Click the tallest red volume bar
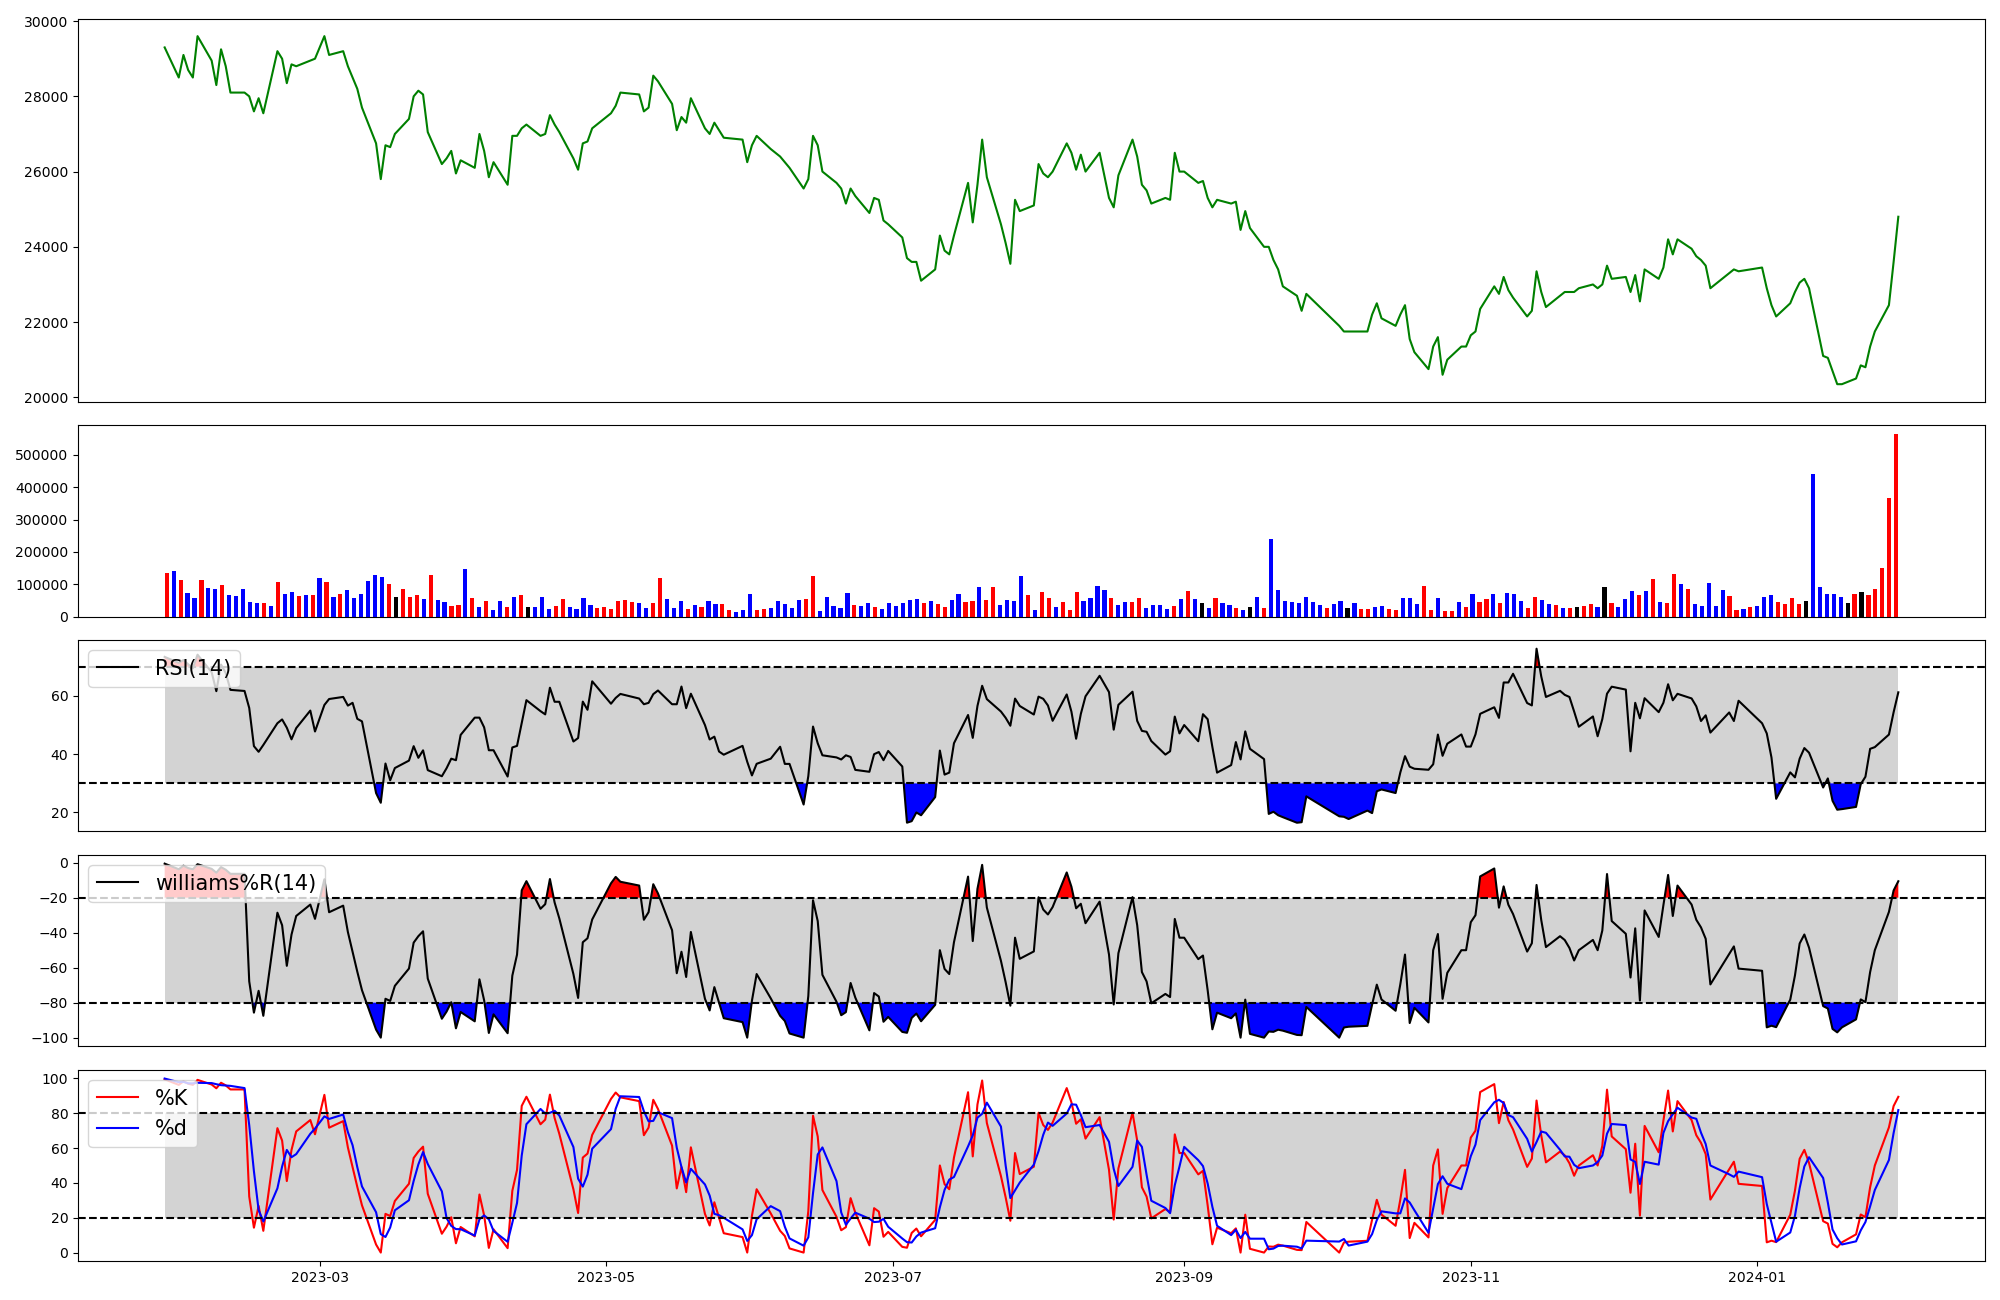The width and height of the screenshot is (2000, 1300). click(x=1895, y=526)
